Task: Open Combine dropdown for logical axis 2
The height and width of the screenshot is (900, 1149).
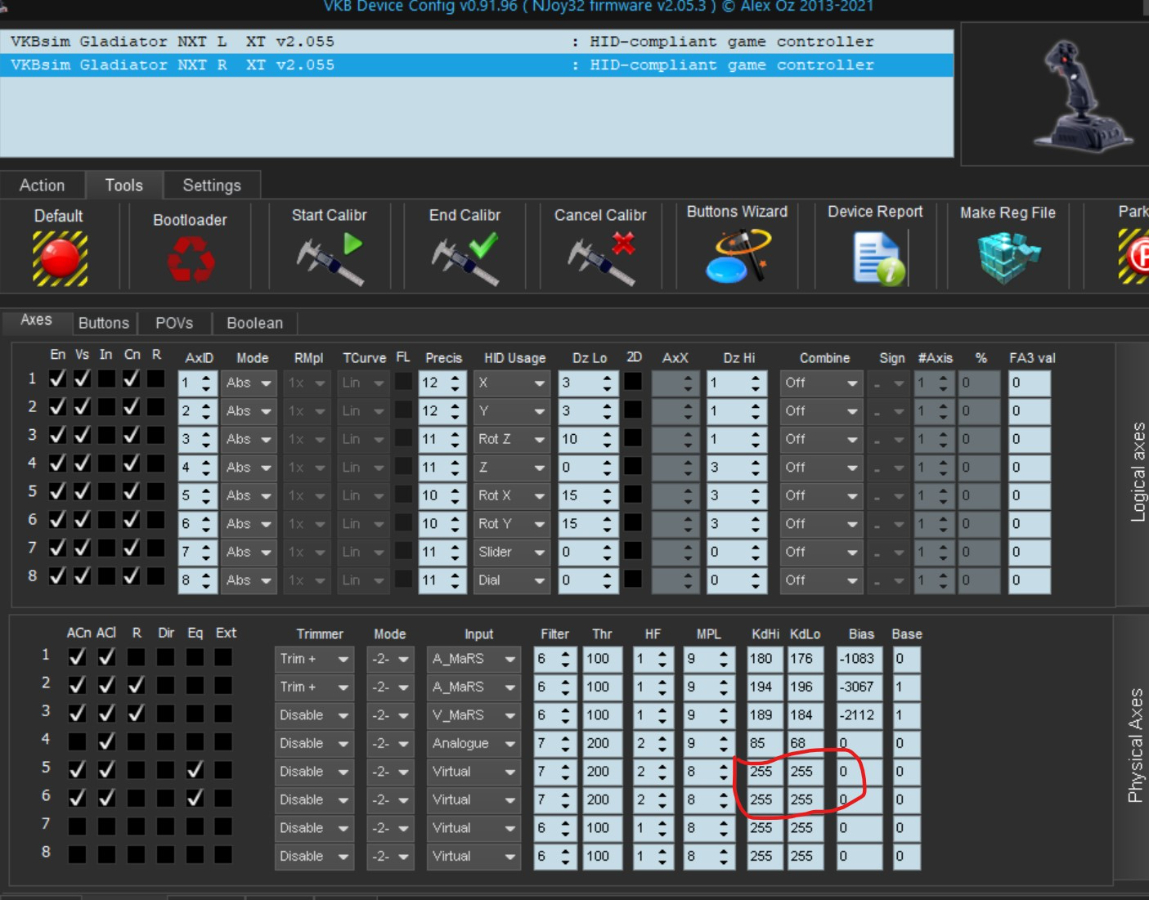Action: click(x=821, y=411)
